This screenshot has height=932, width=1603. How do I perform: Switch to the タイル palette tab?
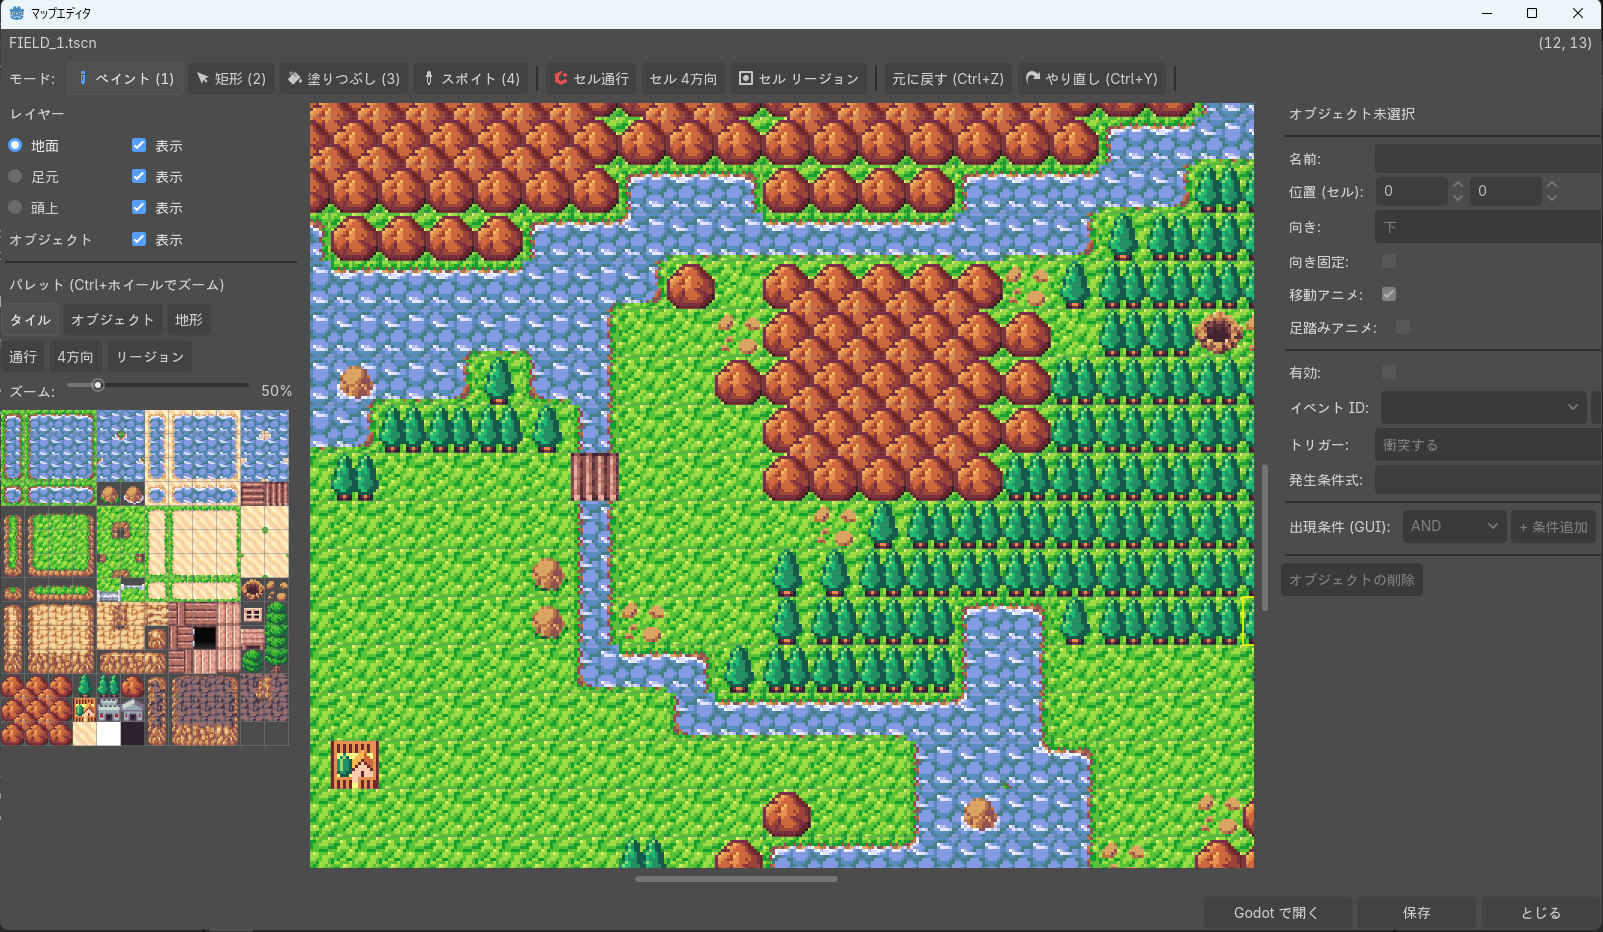coord(30,320)
